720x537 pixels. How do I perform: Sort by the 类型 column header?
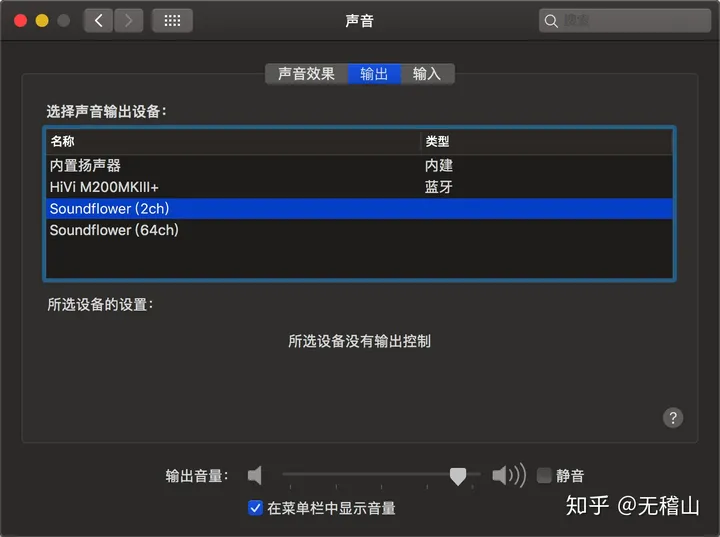(x=546, y=141)
